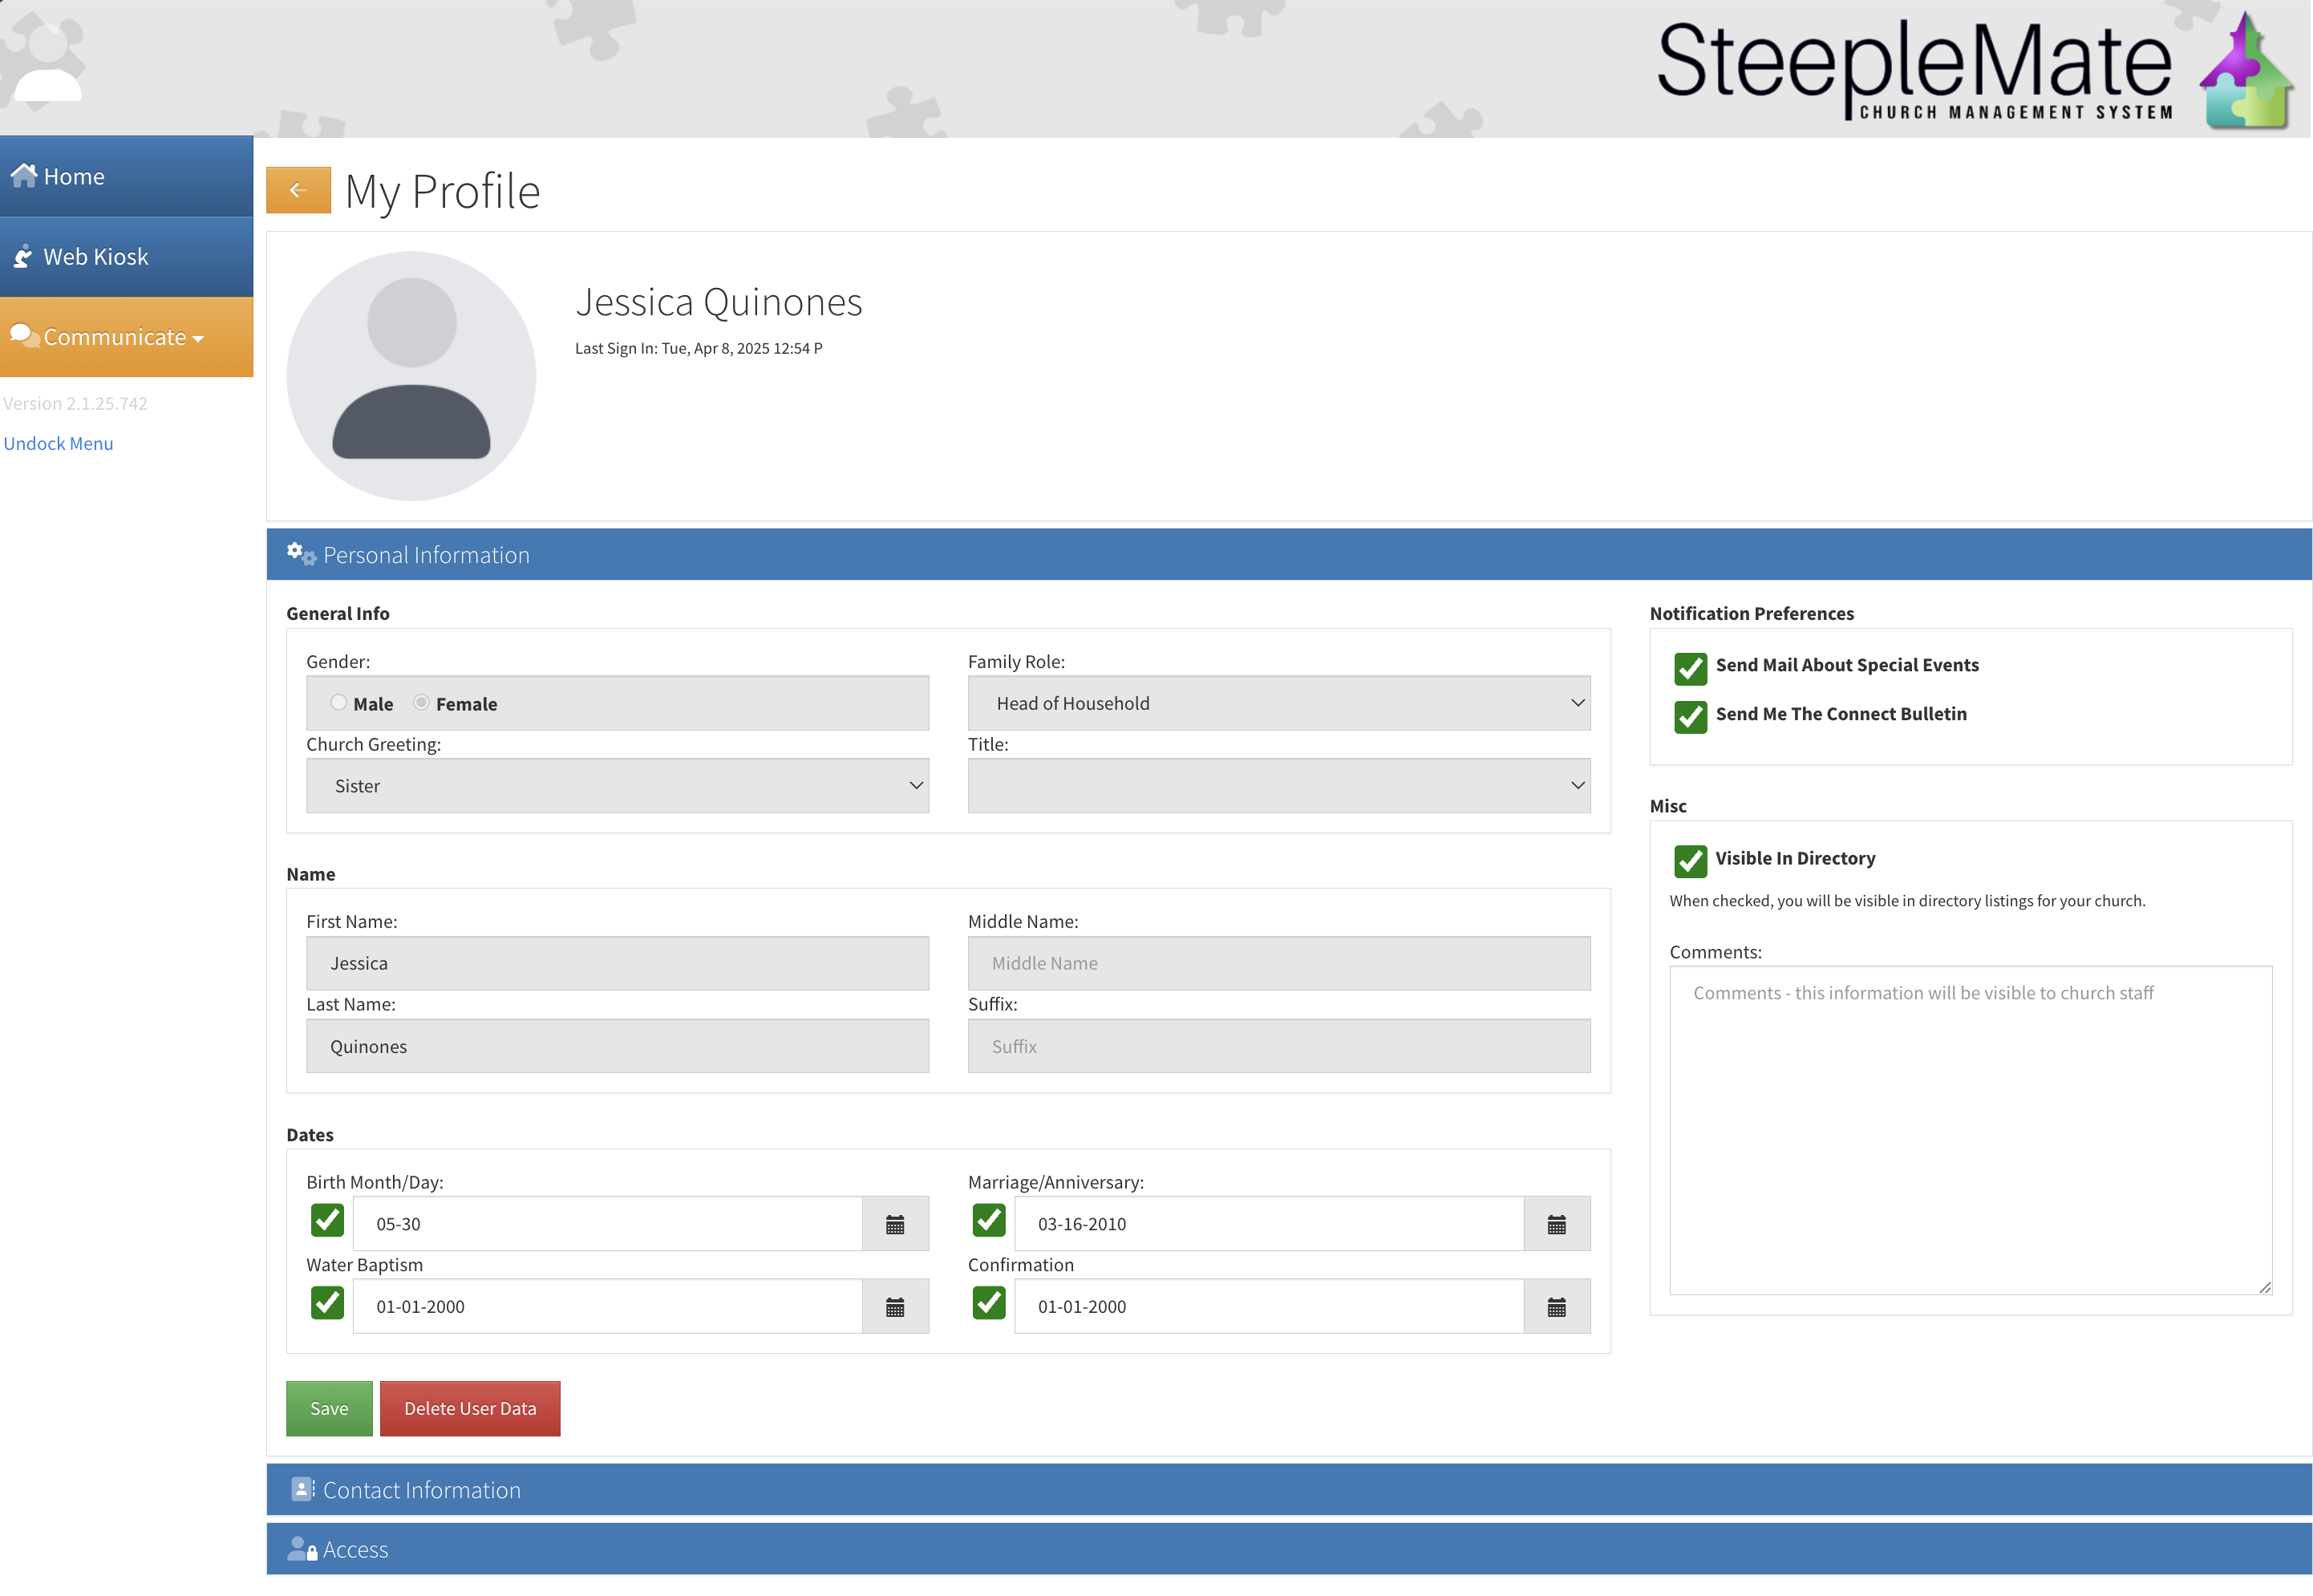Click the Last Name field
2313x1596 pixels.
point(617,1046)
